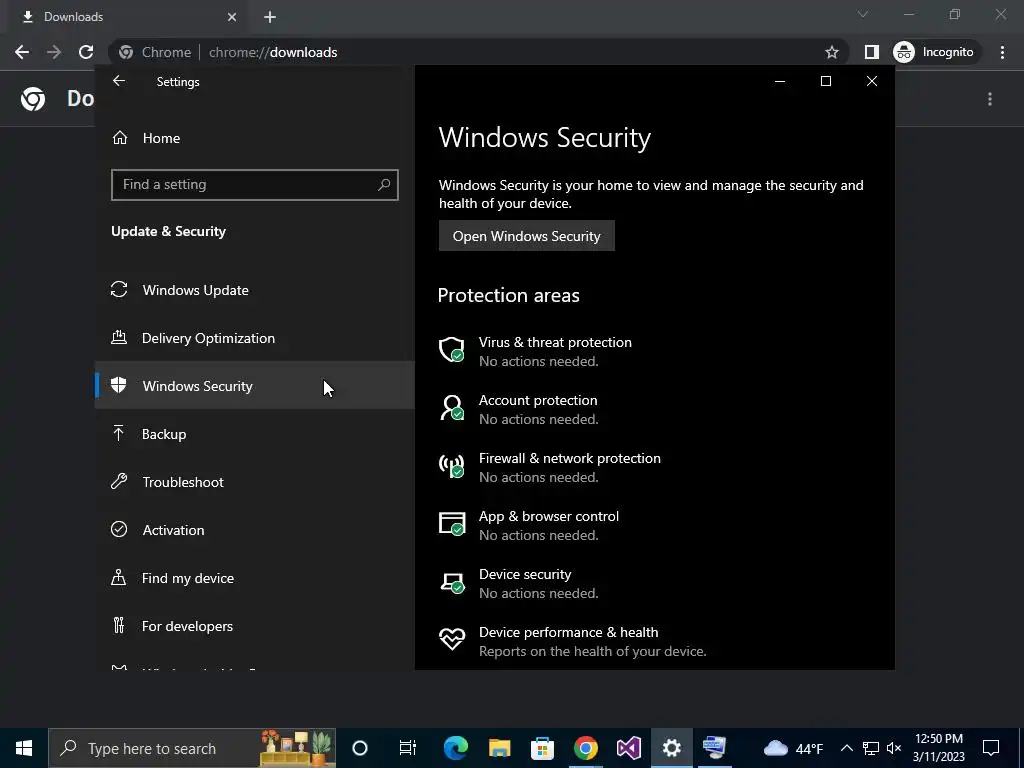Viewport: 1024px width, 768px height.
Task: Click the Troubleshoot wrench icon
Action: click(119, 481)
